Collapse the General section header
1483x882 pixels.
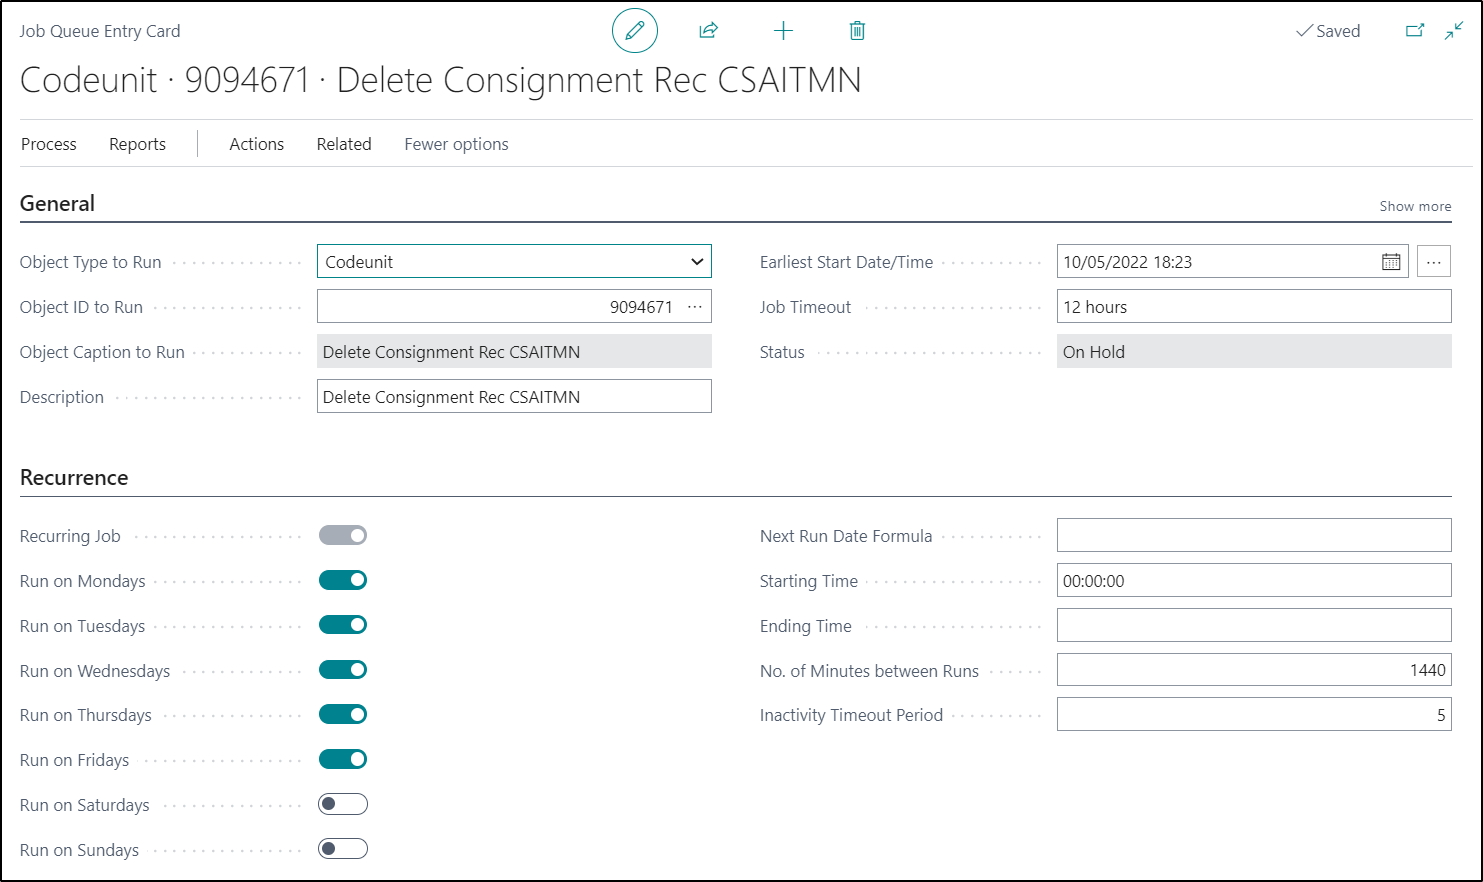(x=57, y=203)
